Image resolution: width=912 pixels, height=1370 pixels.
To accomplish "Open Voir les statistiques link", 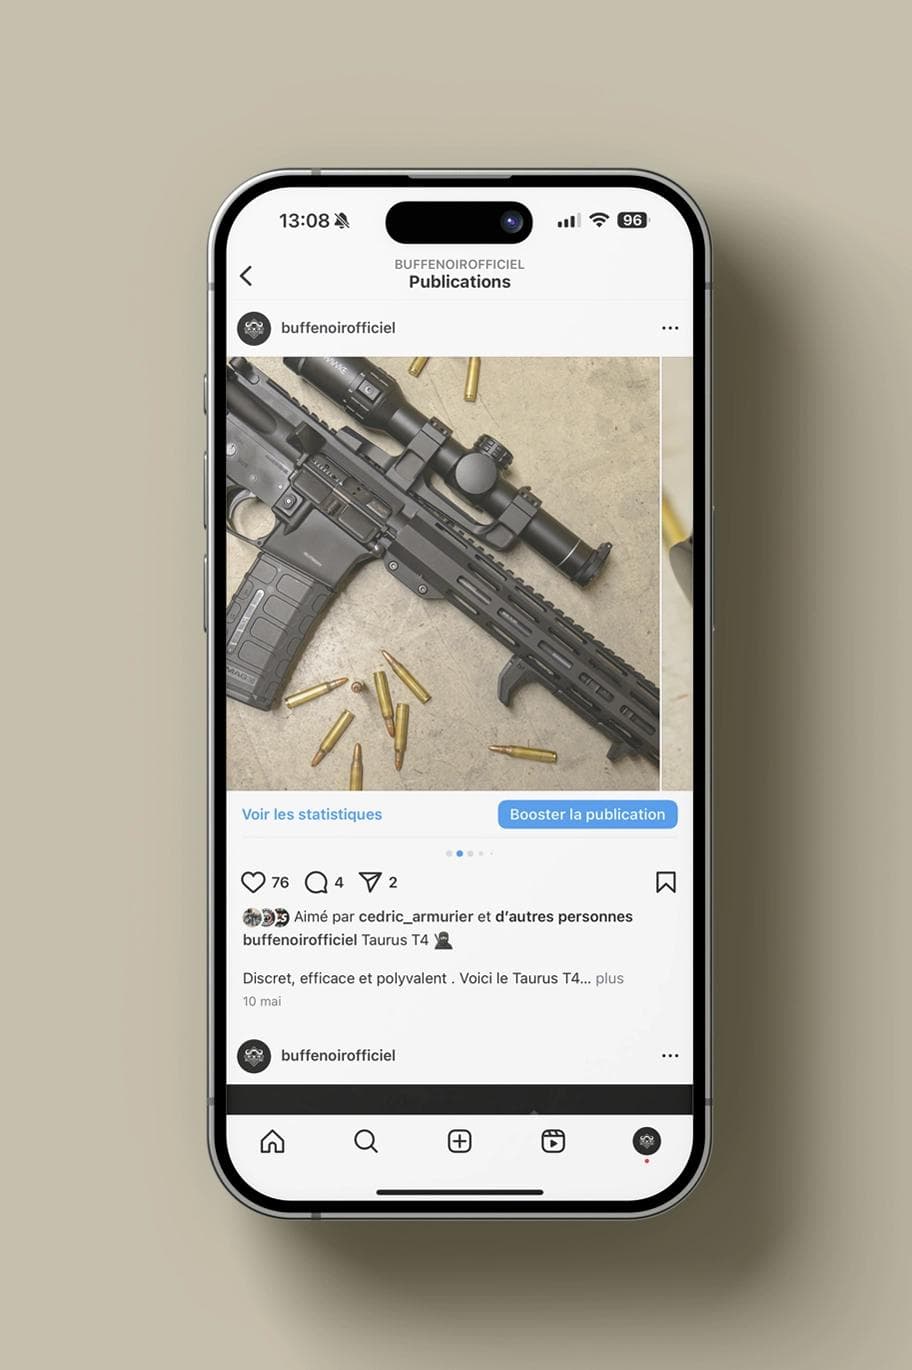I will pos(312,814).
